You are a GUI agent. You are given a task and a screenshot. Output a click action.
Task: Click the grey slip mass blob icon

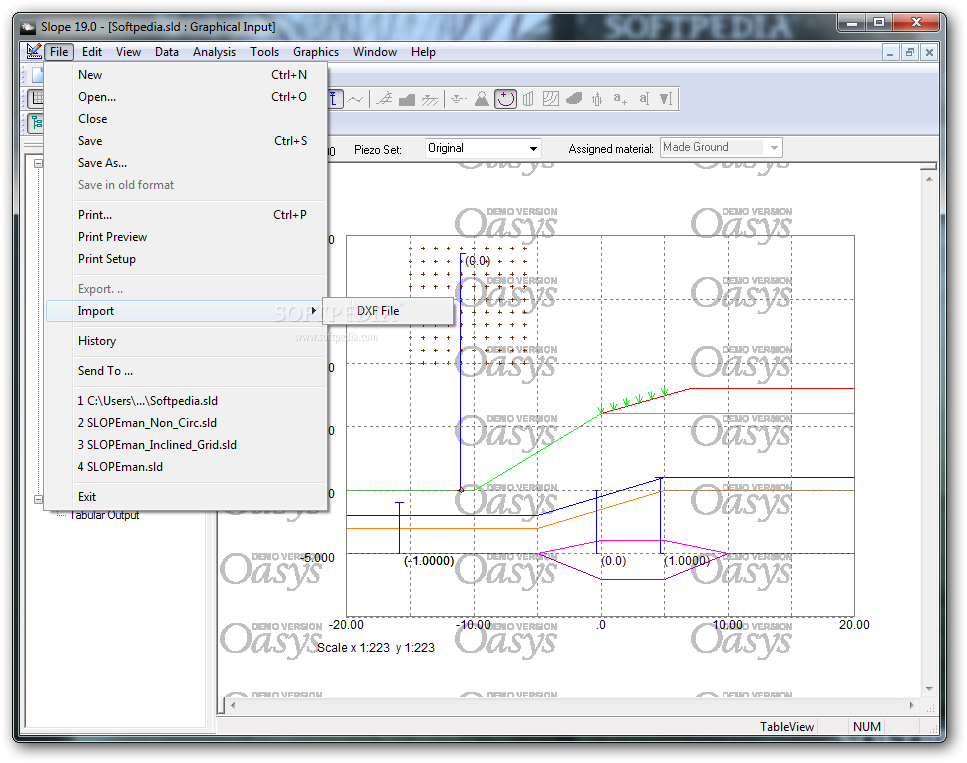(x=574, y=99)
